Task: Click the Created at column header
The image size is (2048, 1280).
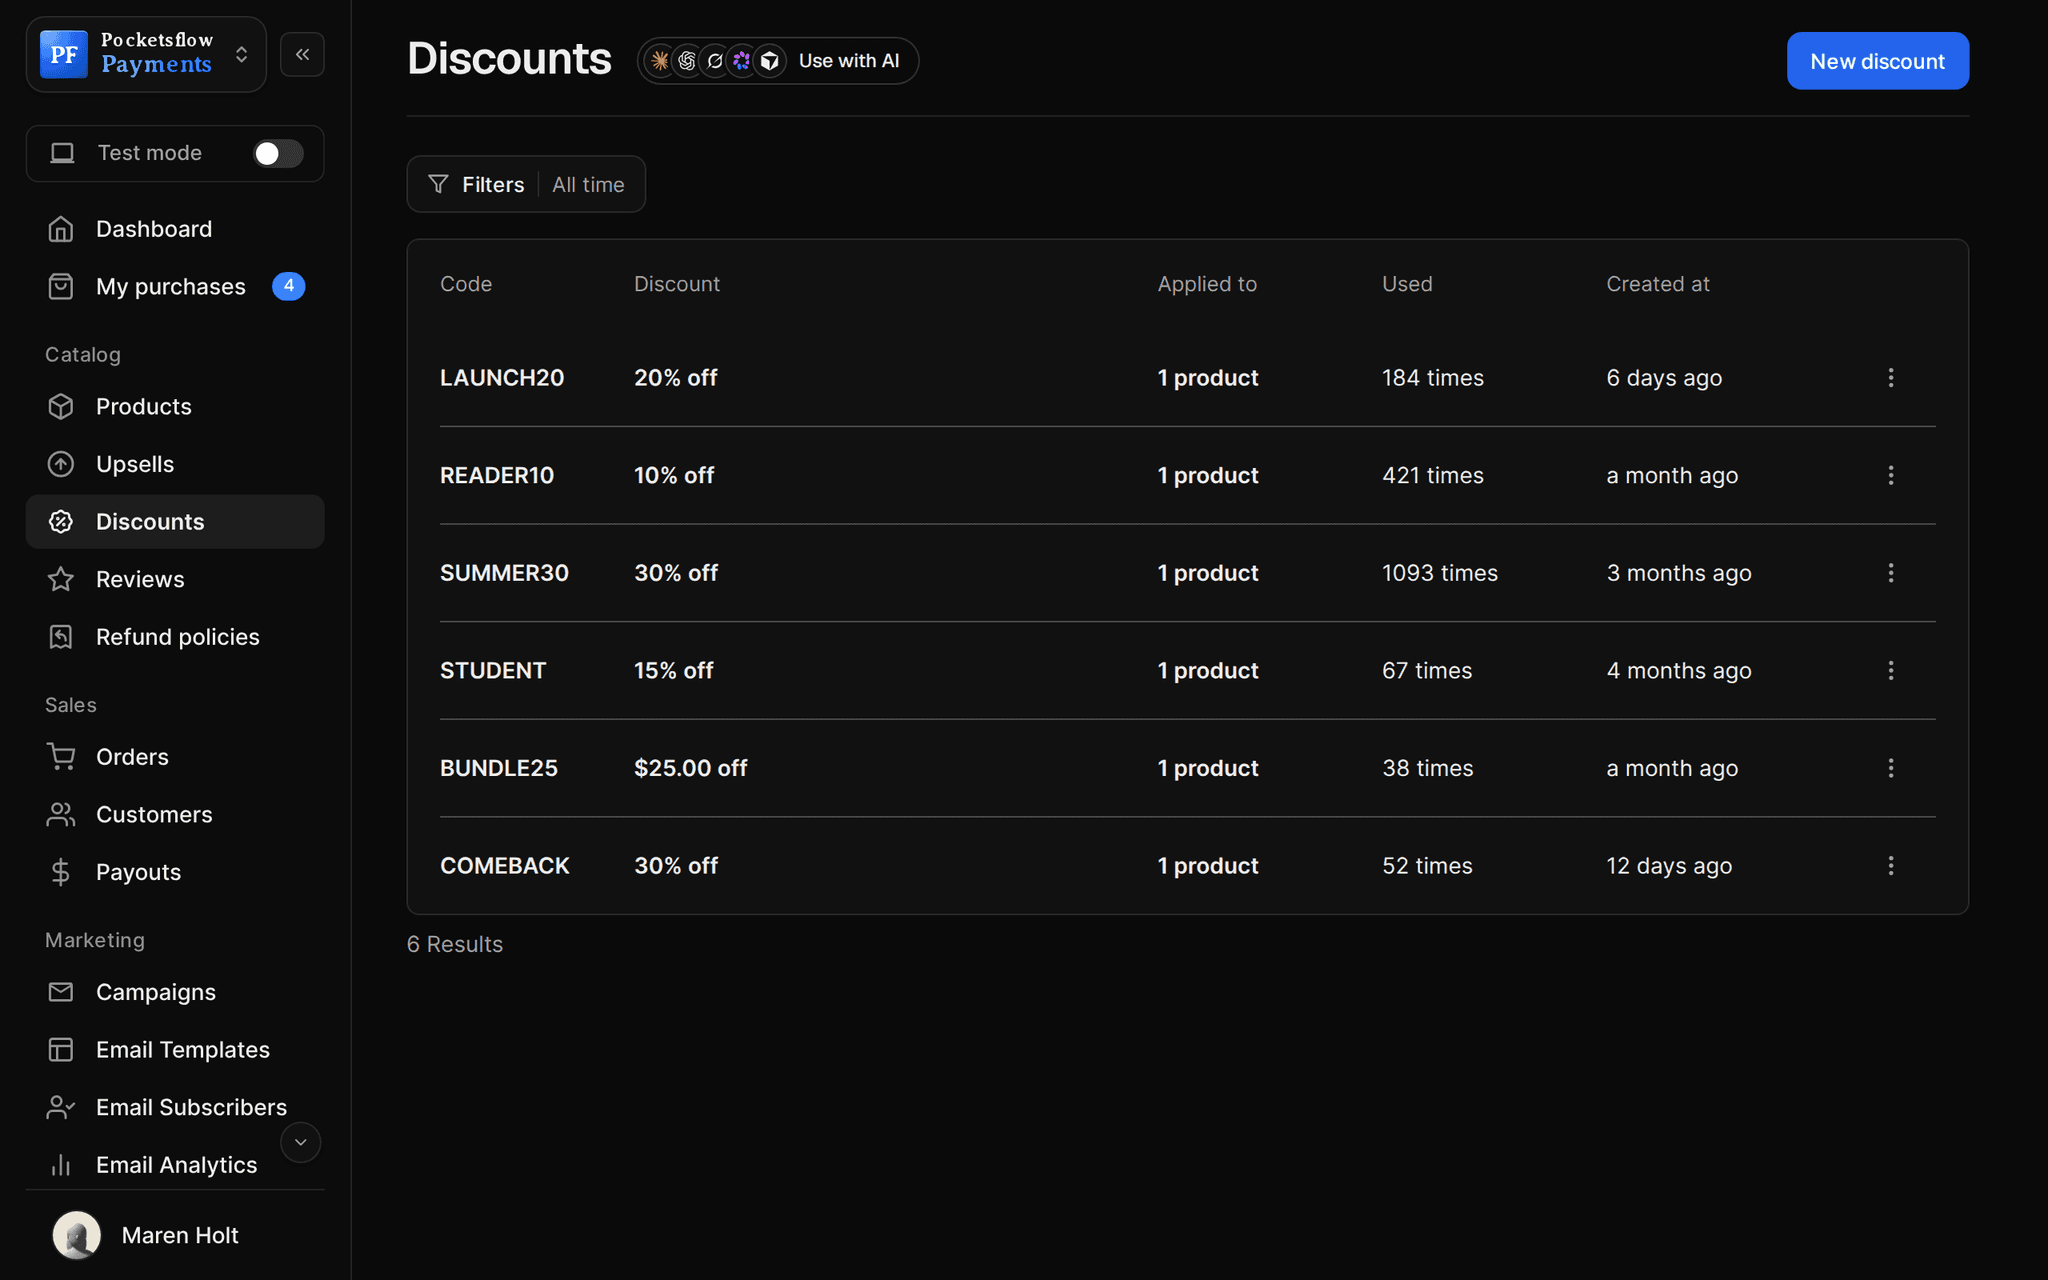Action: 1658,284
